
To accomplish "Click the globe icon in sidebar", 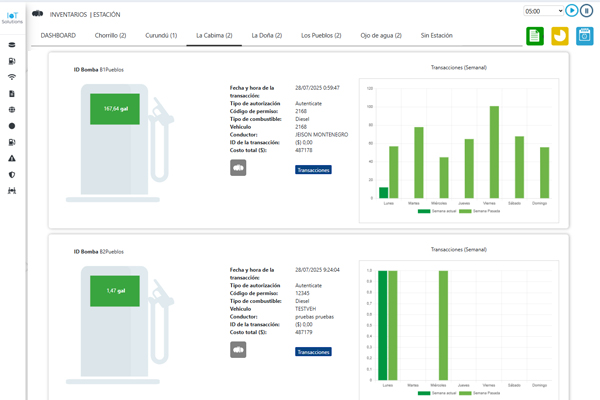I will click(x=12, y=110).
